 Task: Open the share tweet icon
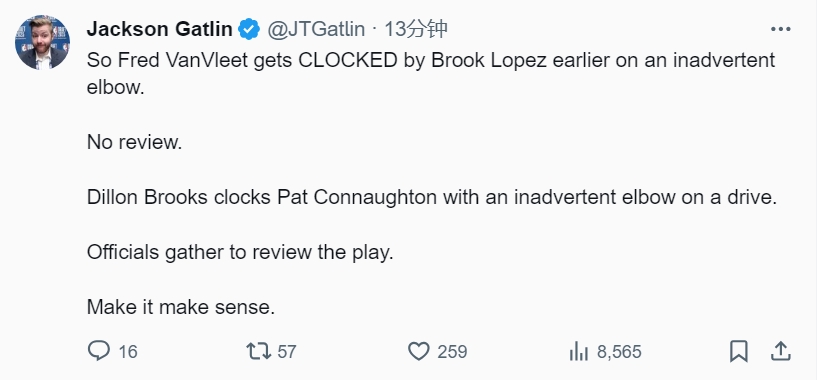tap(781, 351)
